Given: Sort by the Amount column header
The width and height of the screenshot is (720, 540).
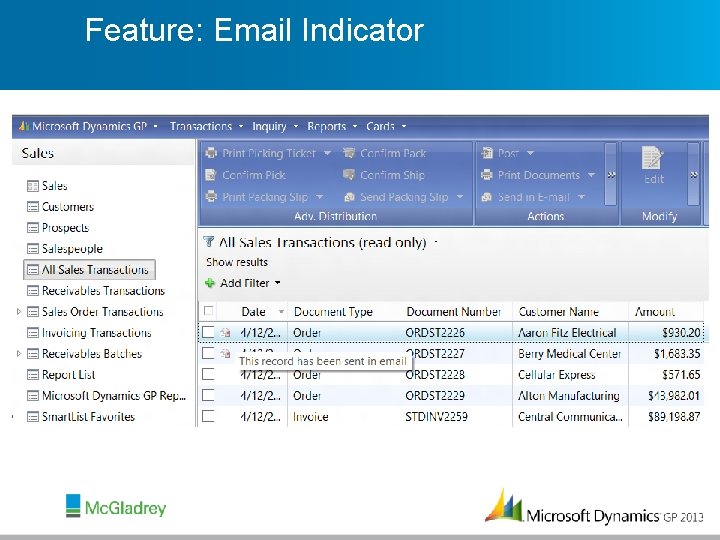Looking at the screenshot, I should (x=654, y=312).
